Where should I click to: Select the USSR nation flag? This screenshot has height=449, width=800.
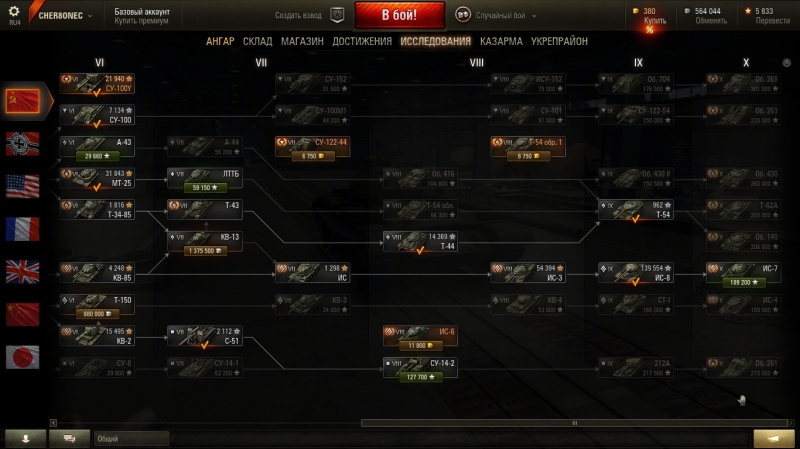coord(22,101)
